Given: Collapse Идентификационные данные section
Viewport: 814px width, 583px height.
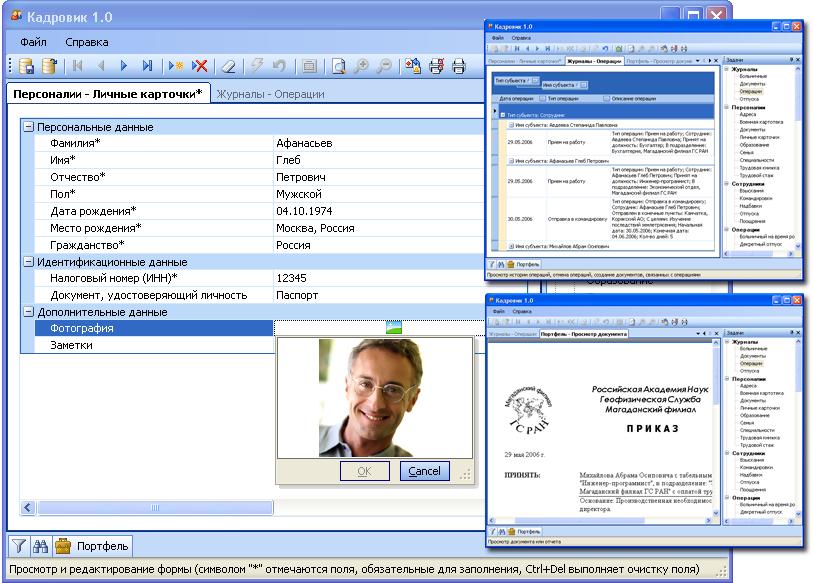Looking at the screenshot, I should 28,262.
